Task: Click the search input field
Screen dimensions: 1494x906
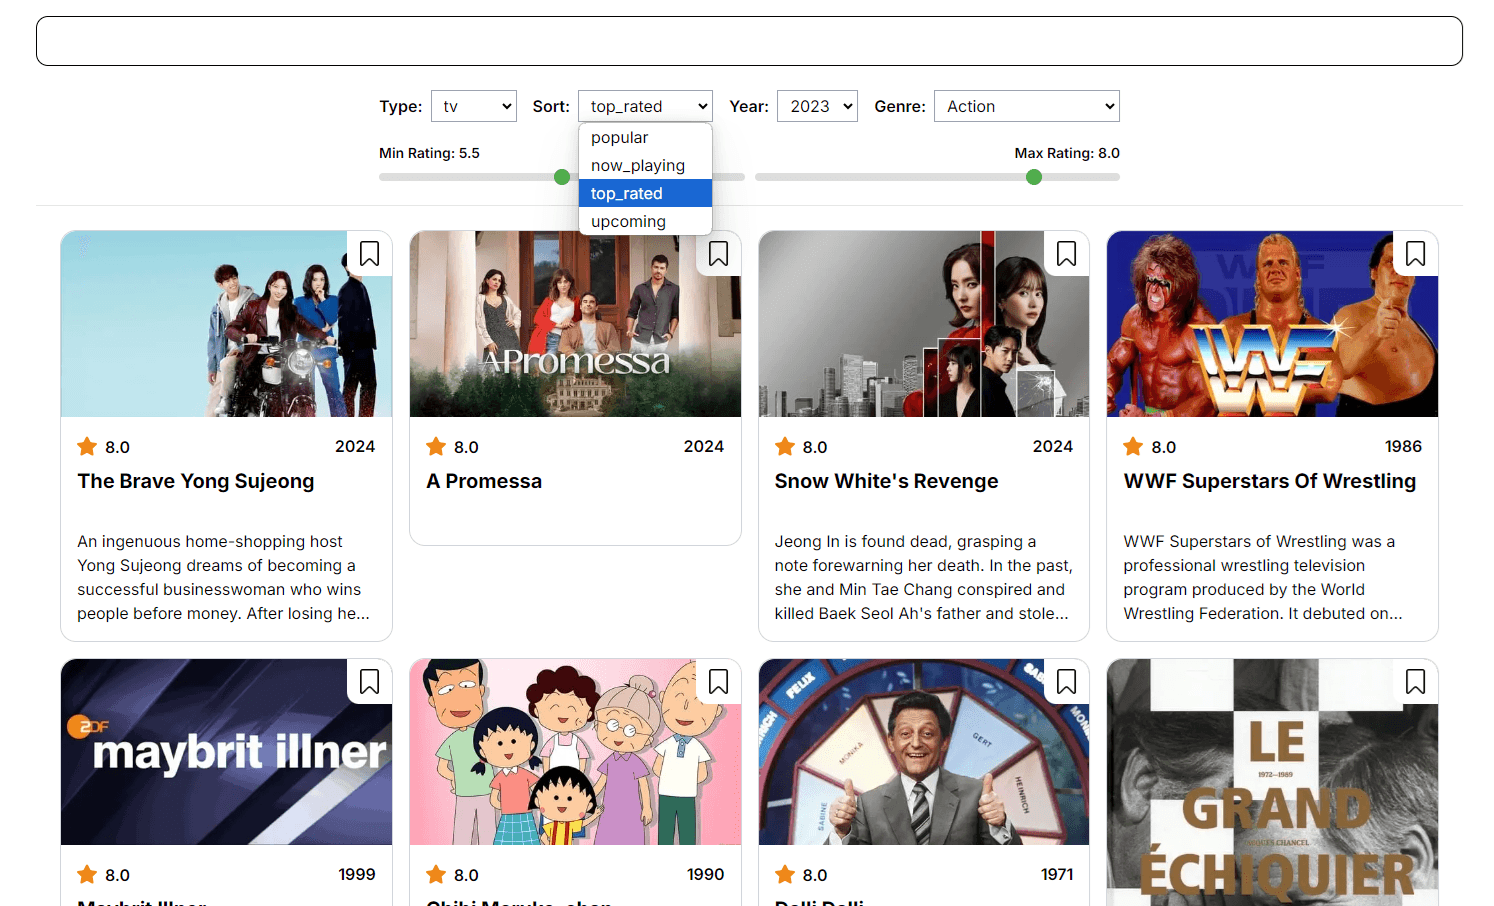Action: pyautogui.click(x=749, y=41)
